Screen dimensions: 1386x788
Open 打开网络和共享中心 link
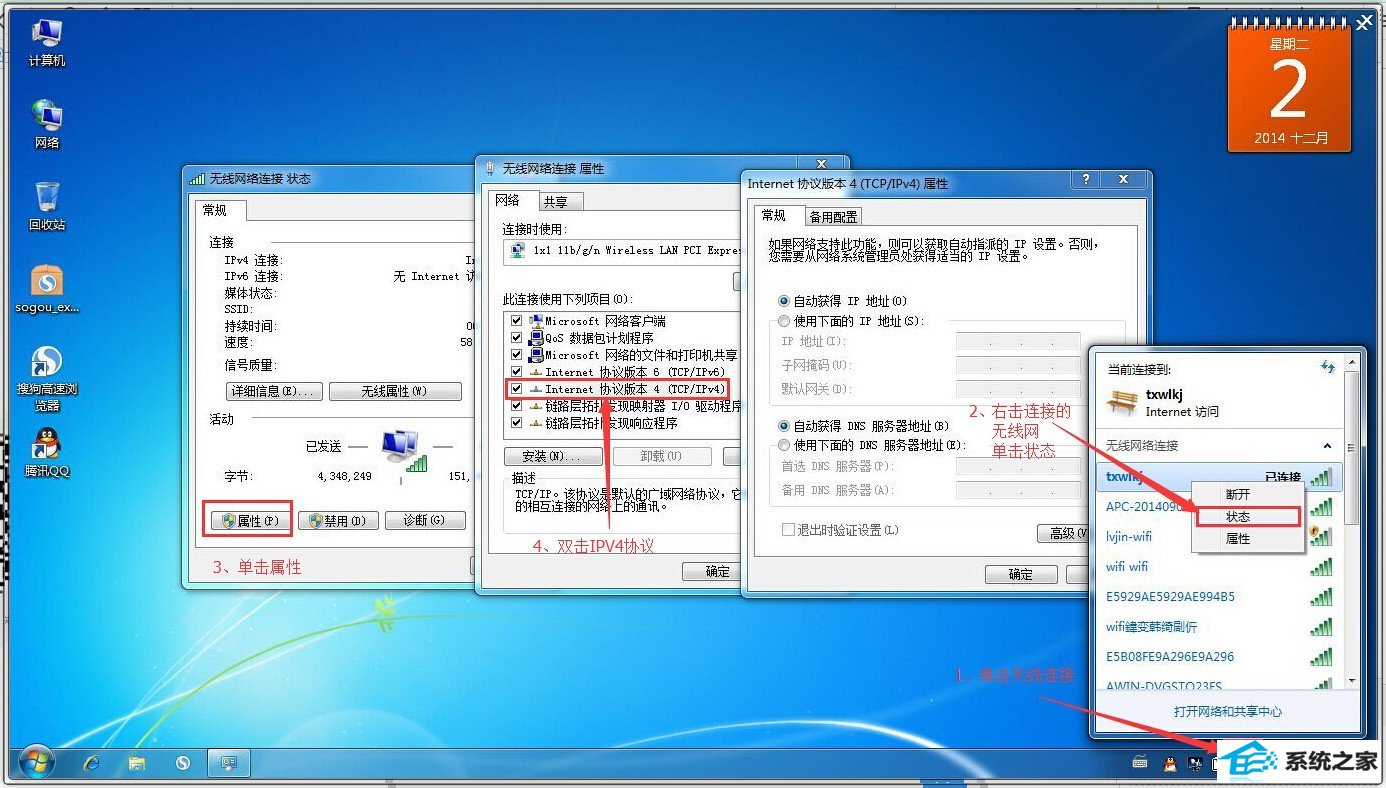1228,712
